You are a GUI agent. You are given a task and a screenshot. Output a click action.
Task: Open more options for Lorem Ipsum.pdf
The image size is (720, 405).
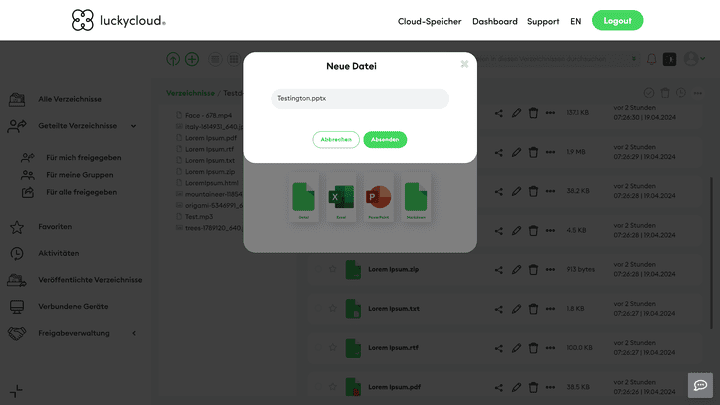tap(550, 387)
